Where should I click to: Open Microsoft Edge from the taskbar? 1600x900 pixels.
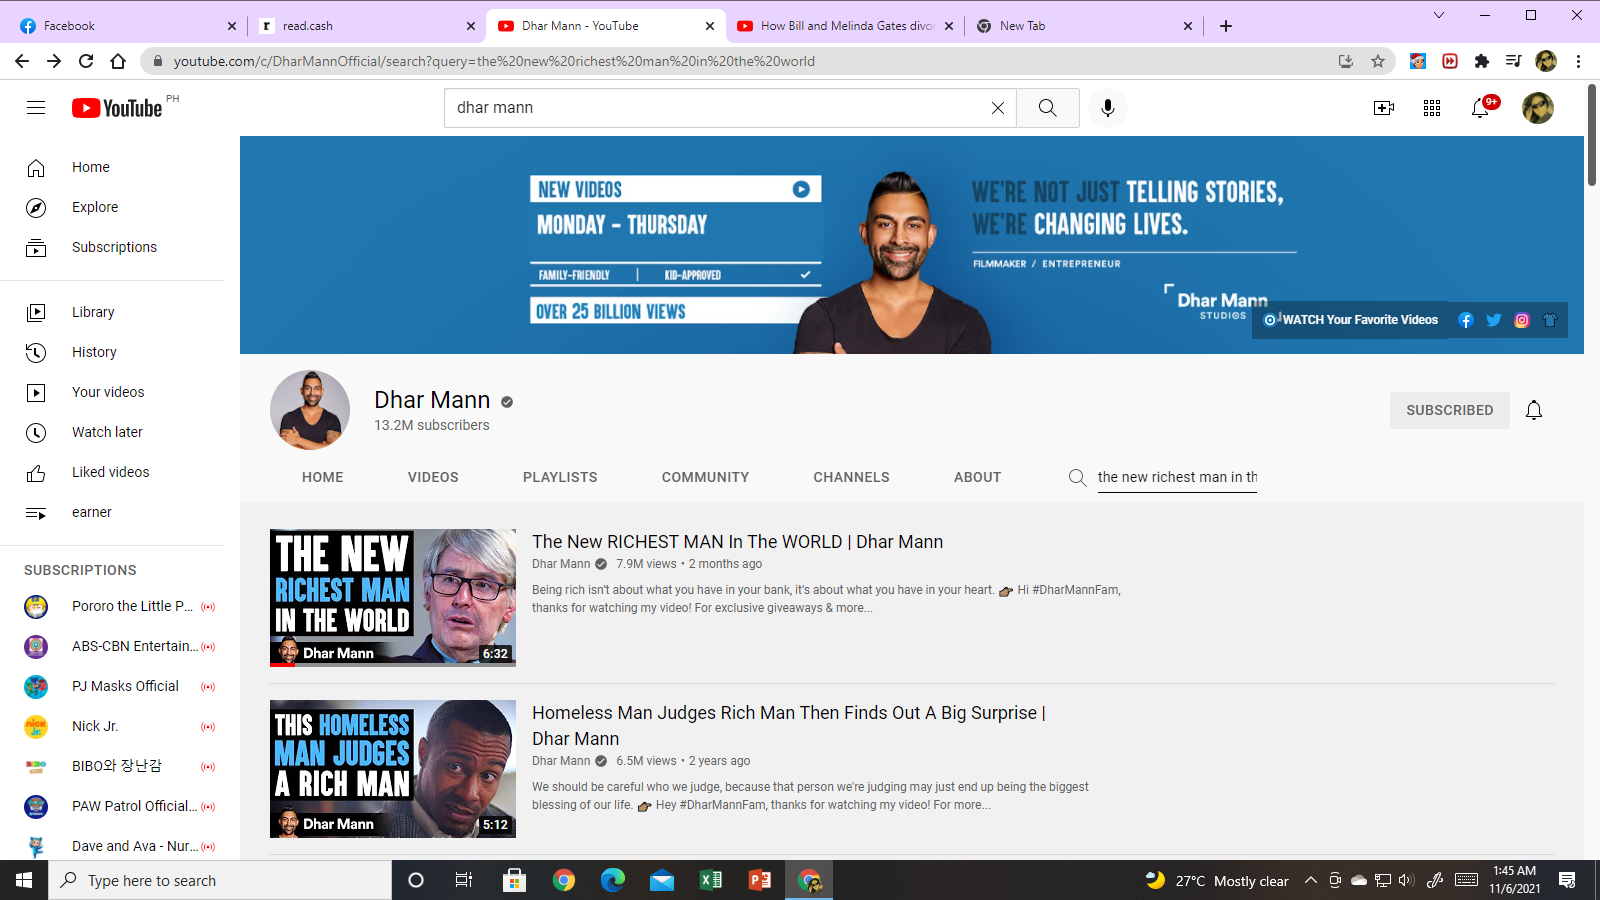point(613,880)
